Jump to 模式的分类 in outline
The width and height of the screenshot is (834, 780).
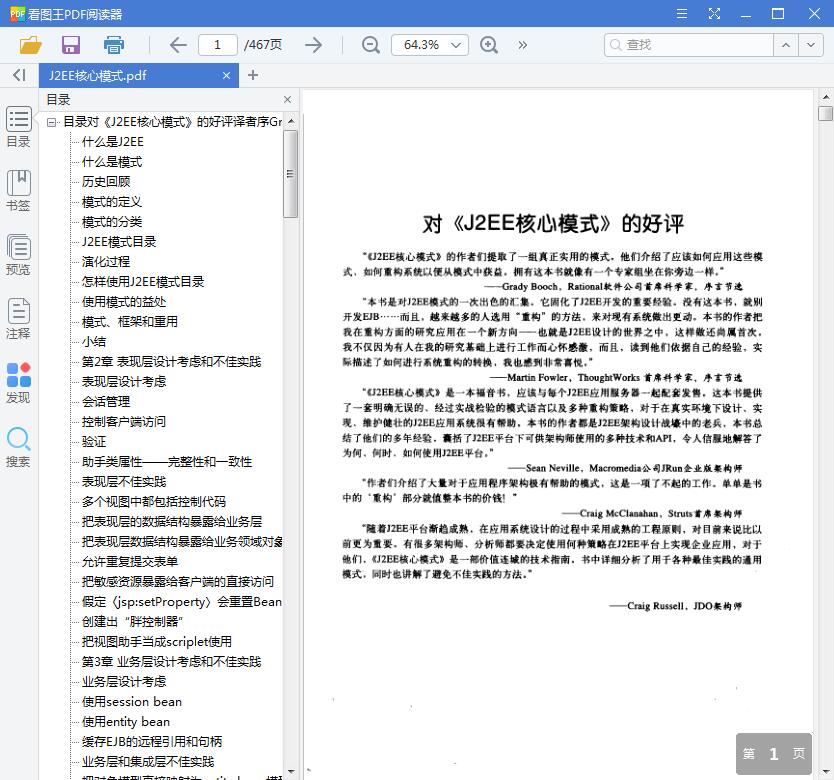112,221
